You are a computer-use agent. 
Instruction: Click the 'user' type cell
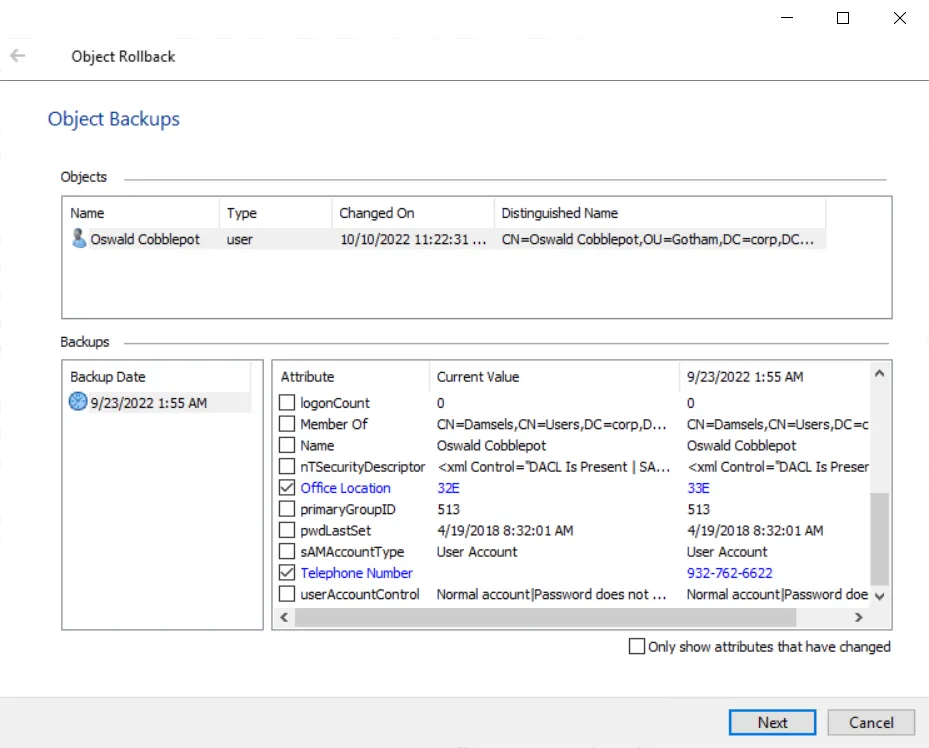pos(239,240)
